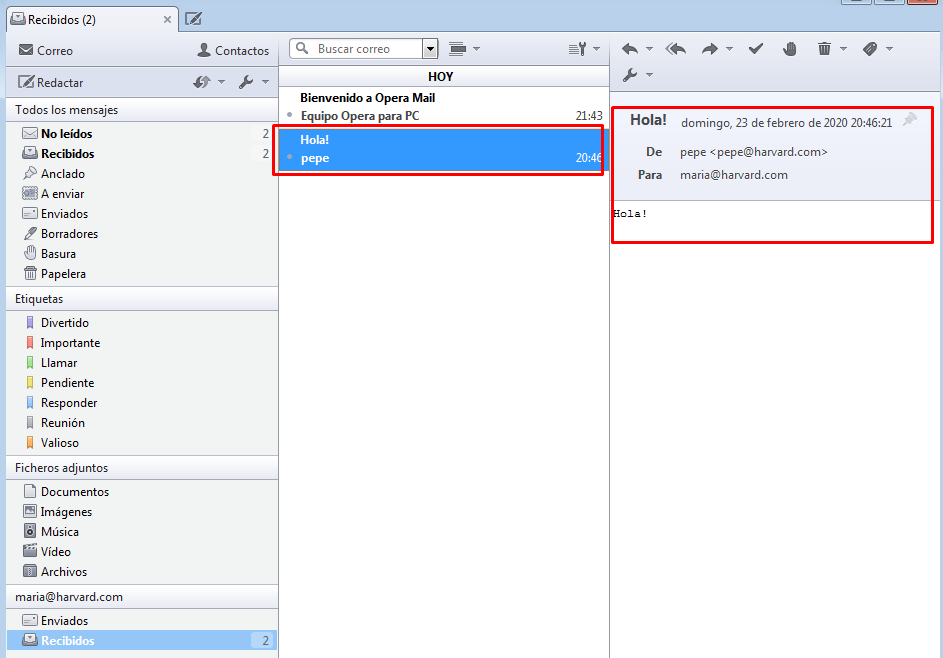Open Contactos panel
Screen dimensions: 943x658
(x=233, y=51)
